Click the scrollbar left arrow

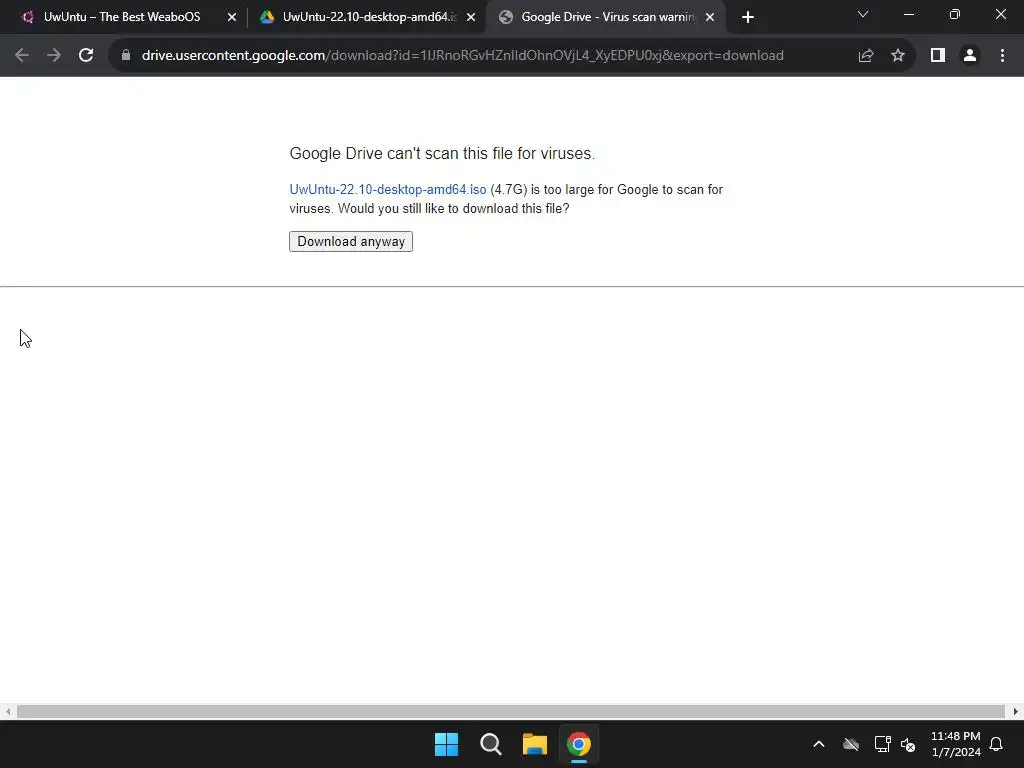tap(7, 711)
